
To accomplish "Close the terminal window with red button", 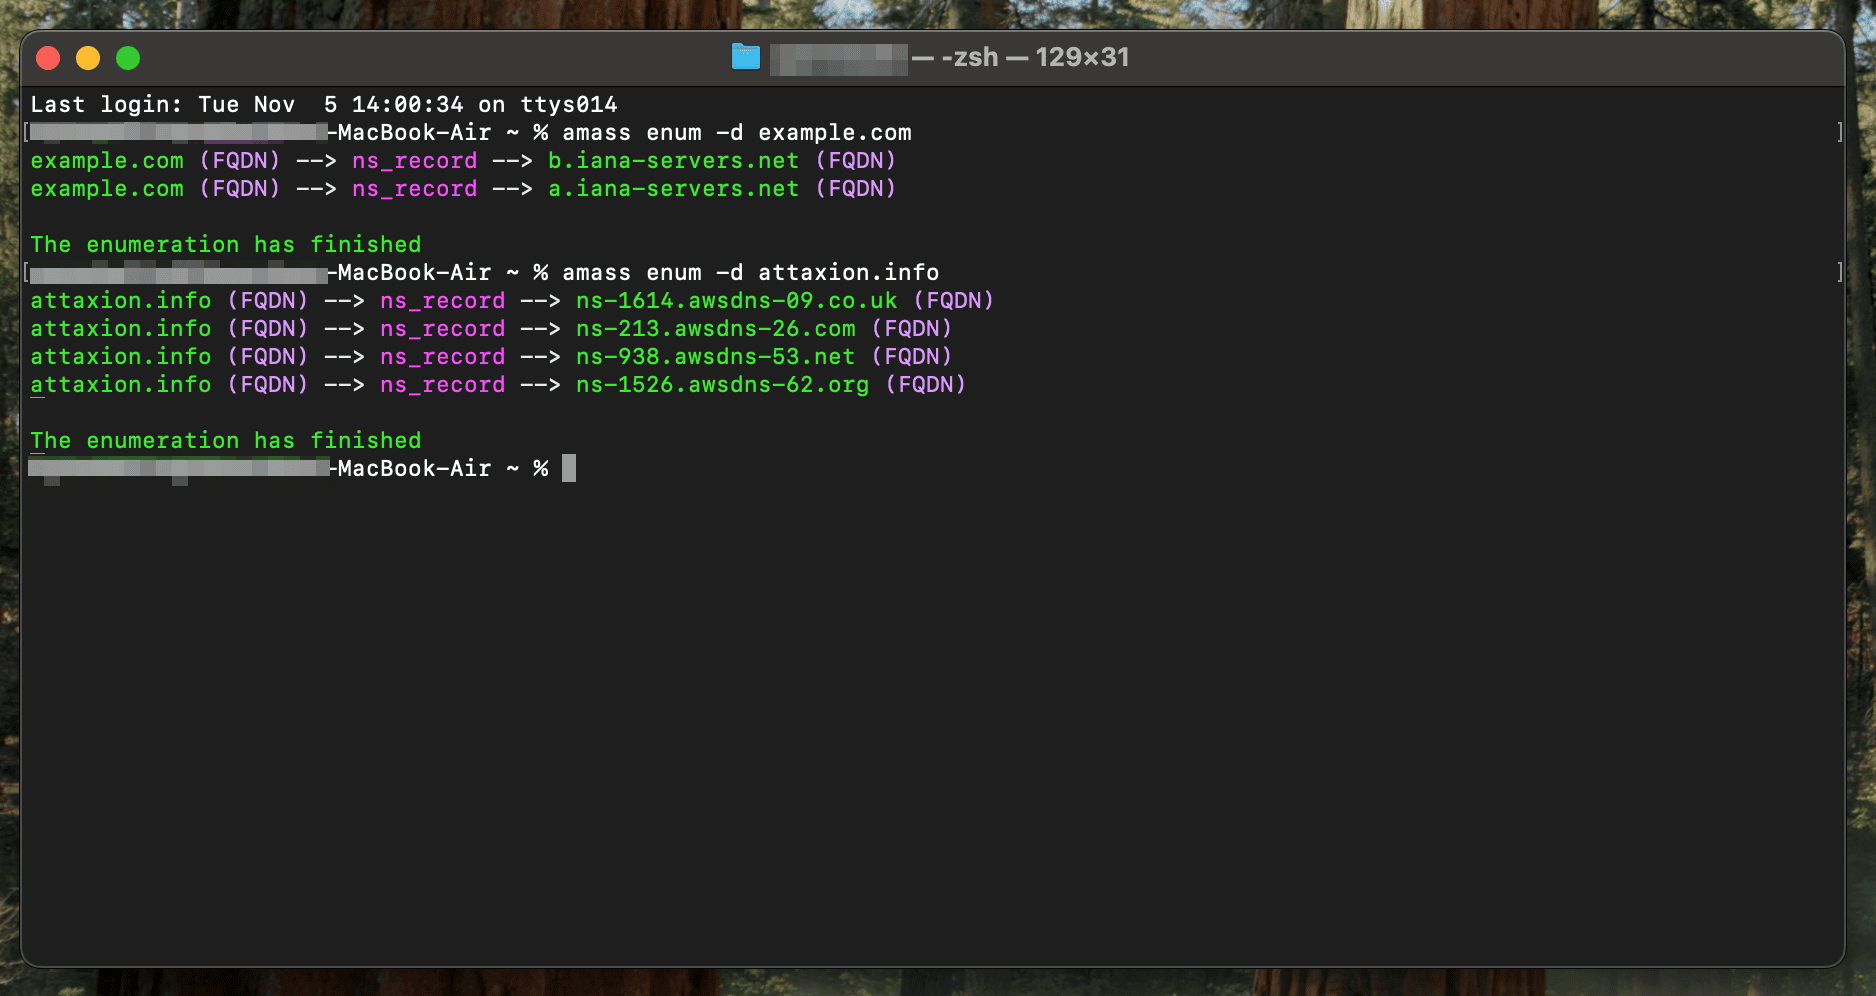I will (48, 58).
